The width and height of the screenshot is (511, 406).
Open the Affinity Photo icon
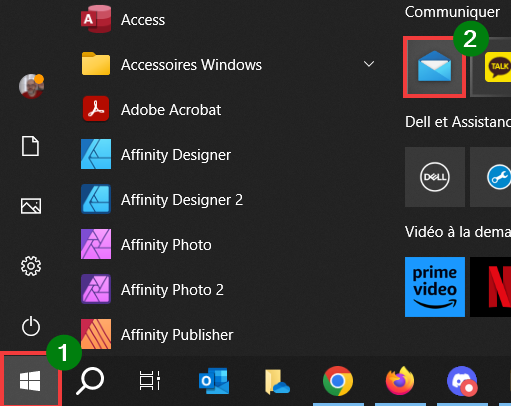pos(96,244)
